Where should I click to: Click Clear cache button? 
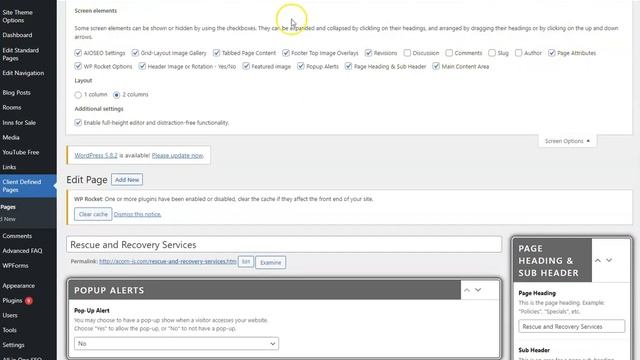click(x=93, y=214)
